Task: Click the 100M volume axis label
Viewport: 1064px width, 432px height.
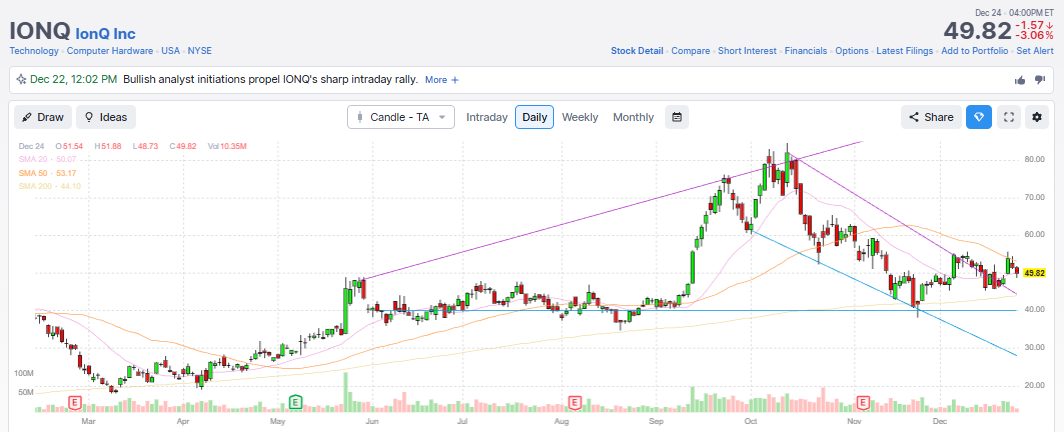Action: pos(24,374)
